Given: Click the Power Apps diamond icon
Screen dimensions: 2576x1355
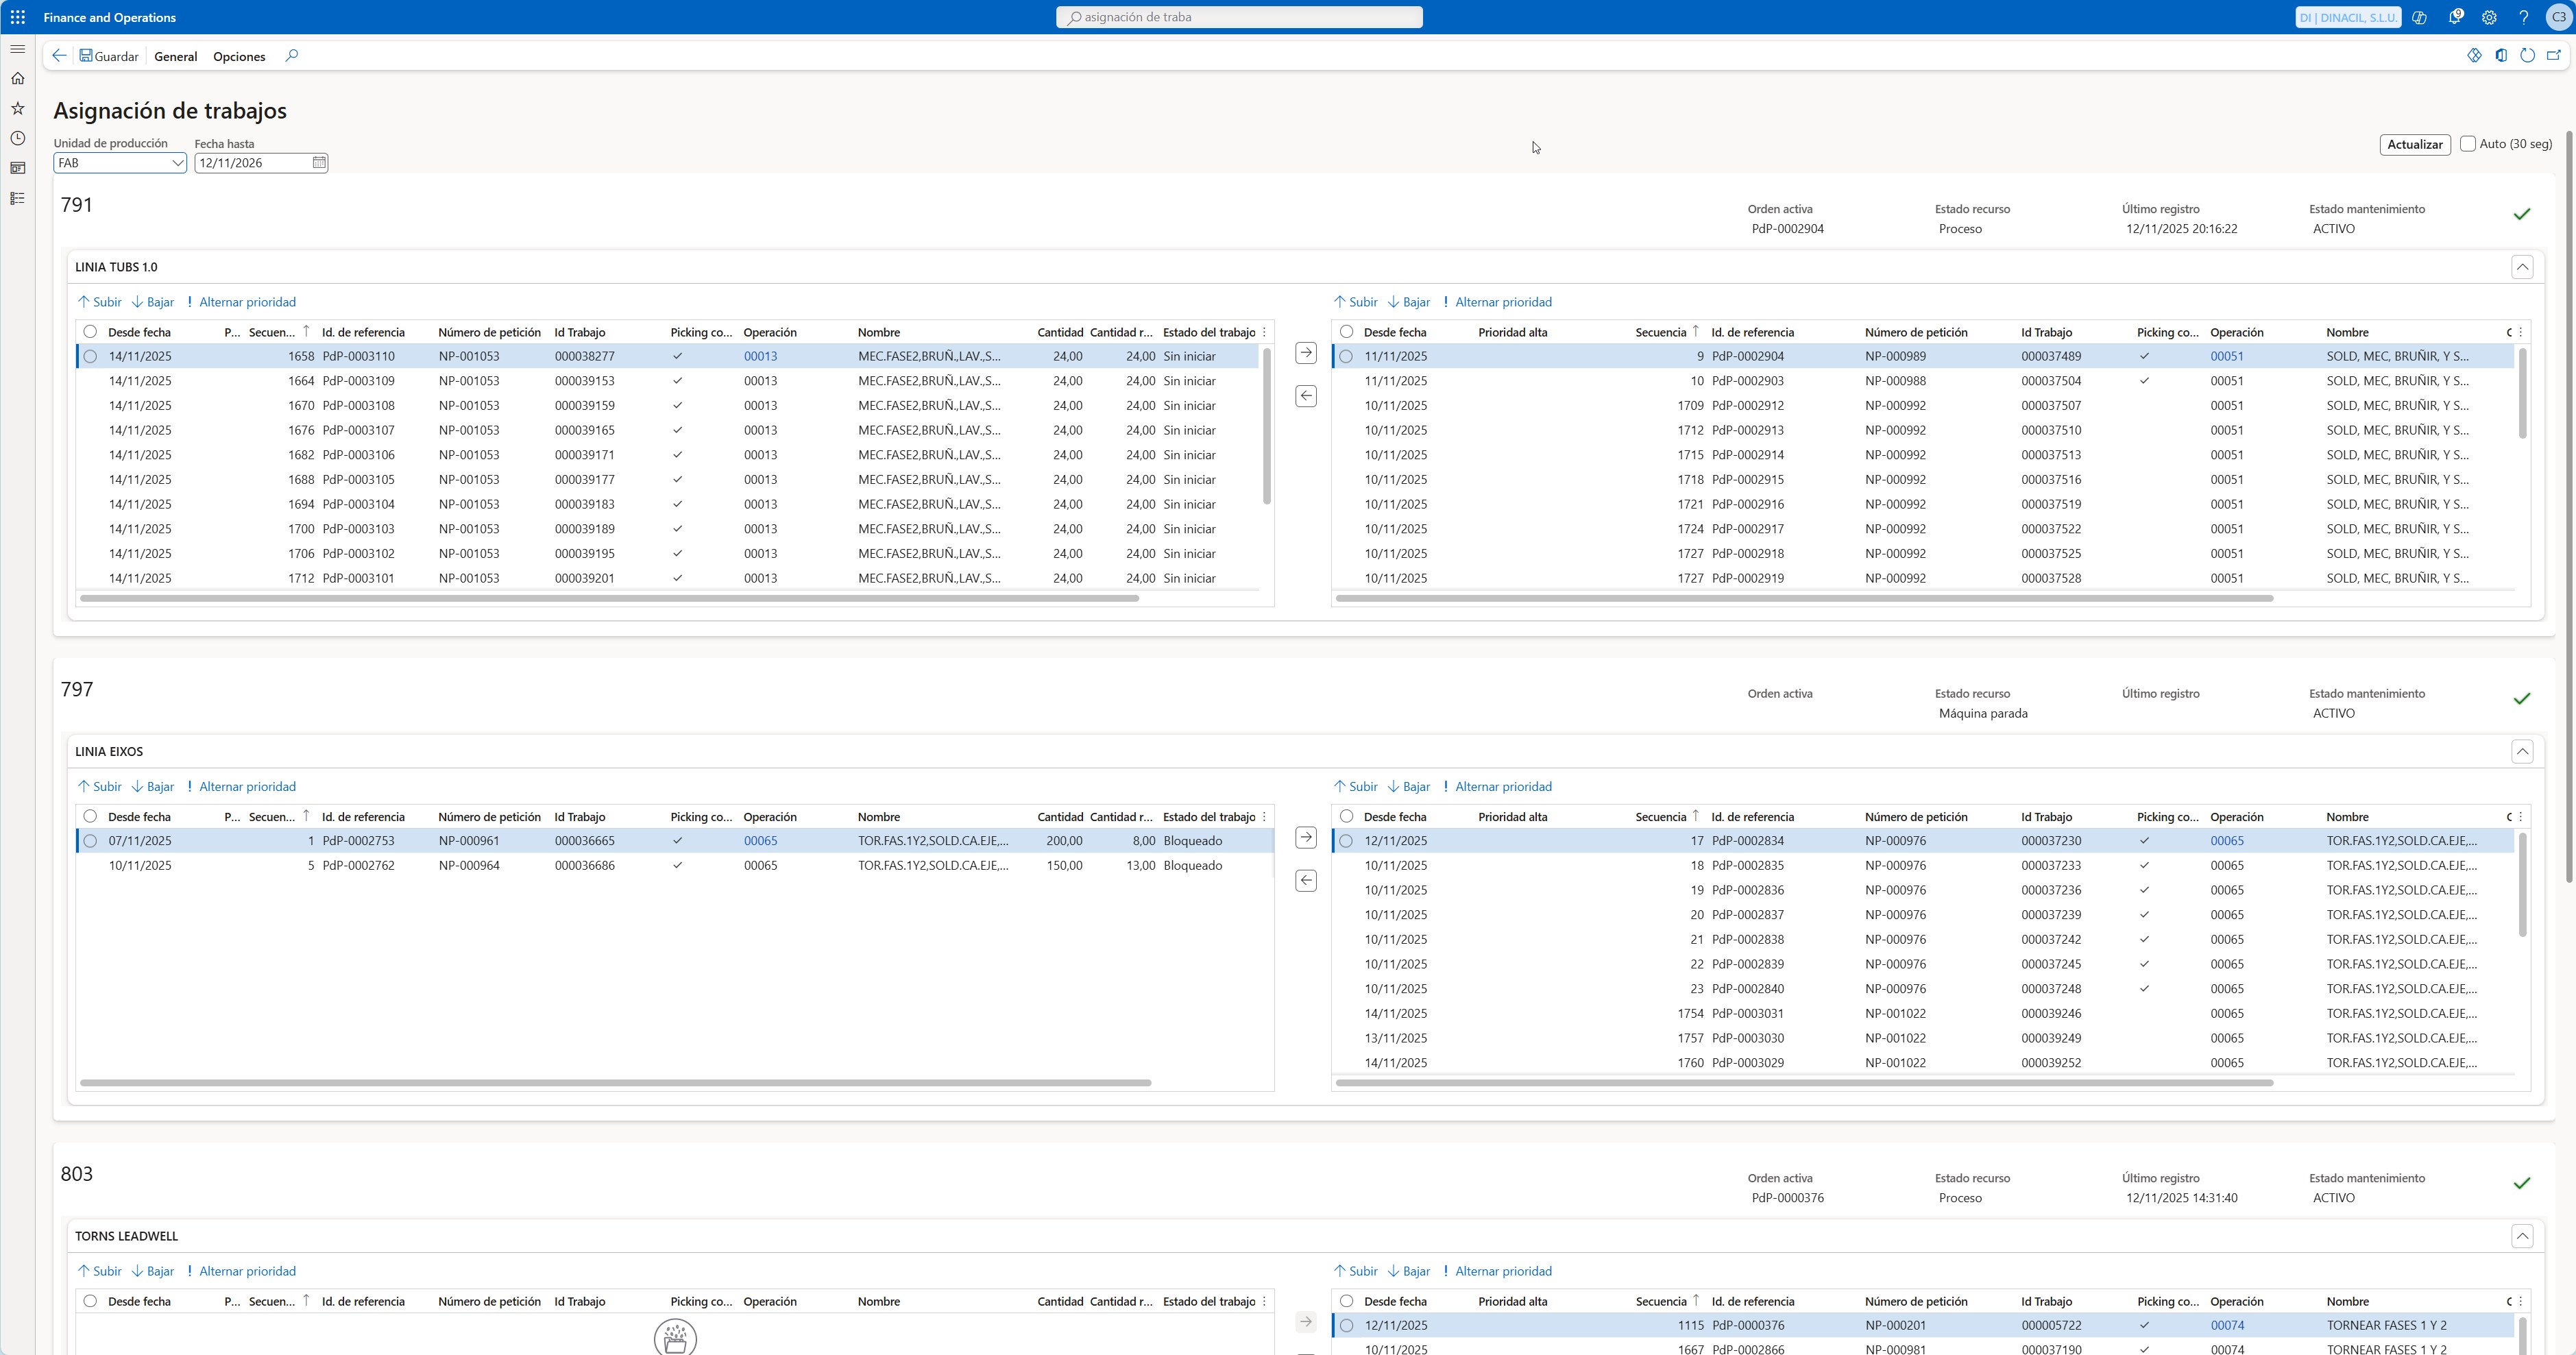Looking at the screenshot, I should pyautogui.click(x=2474, y=56).
